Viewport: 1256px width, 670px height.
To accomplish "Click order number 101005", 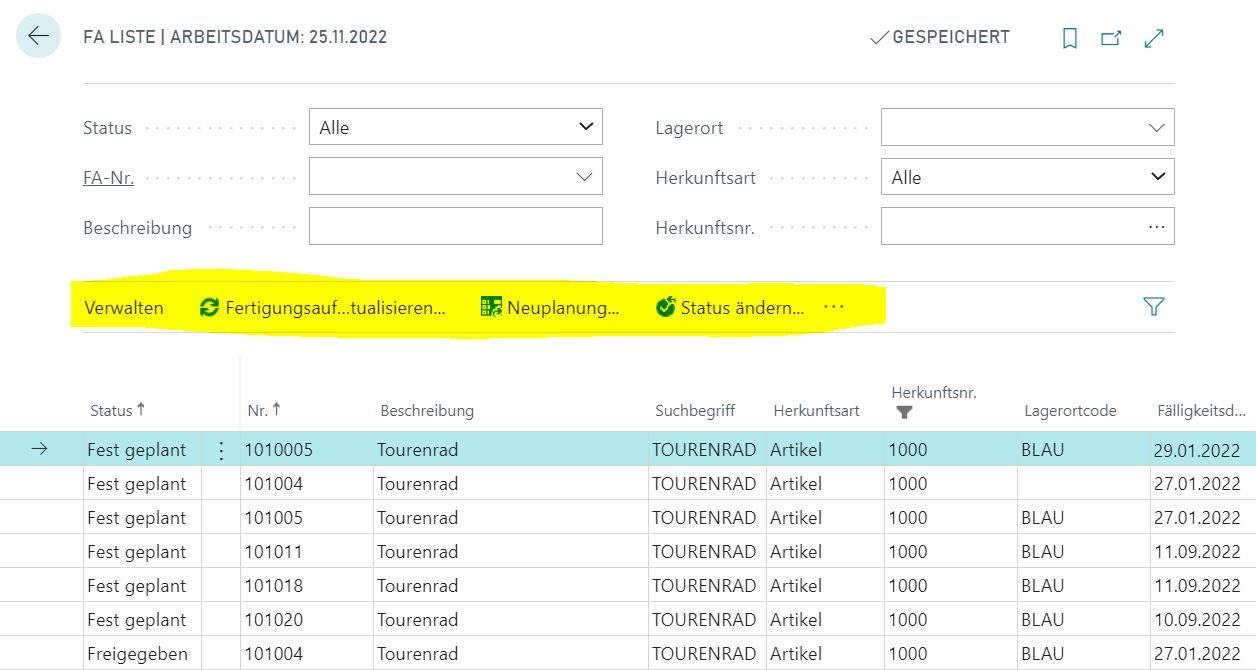I will (x=274, y=518).
